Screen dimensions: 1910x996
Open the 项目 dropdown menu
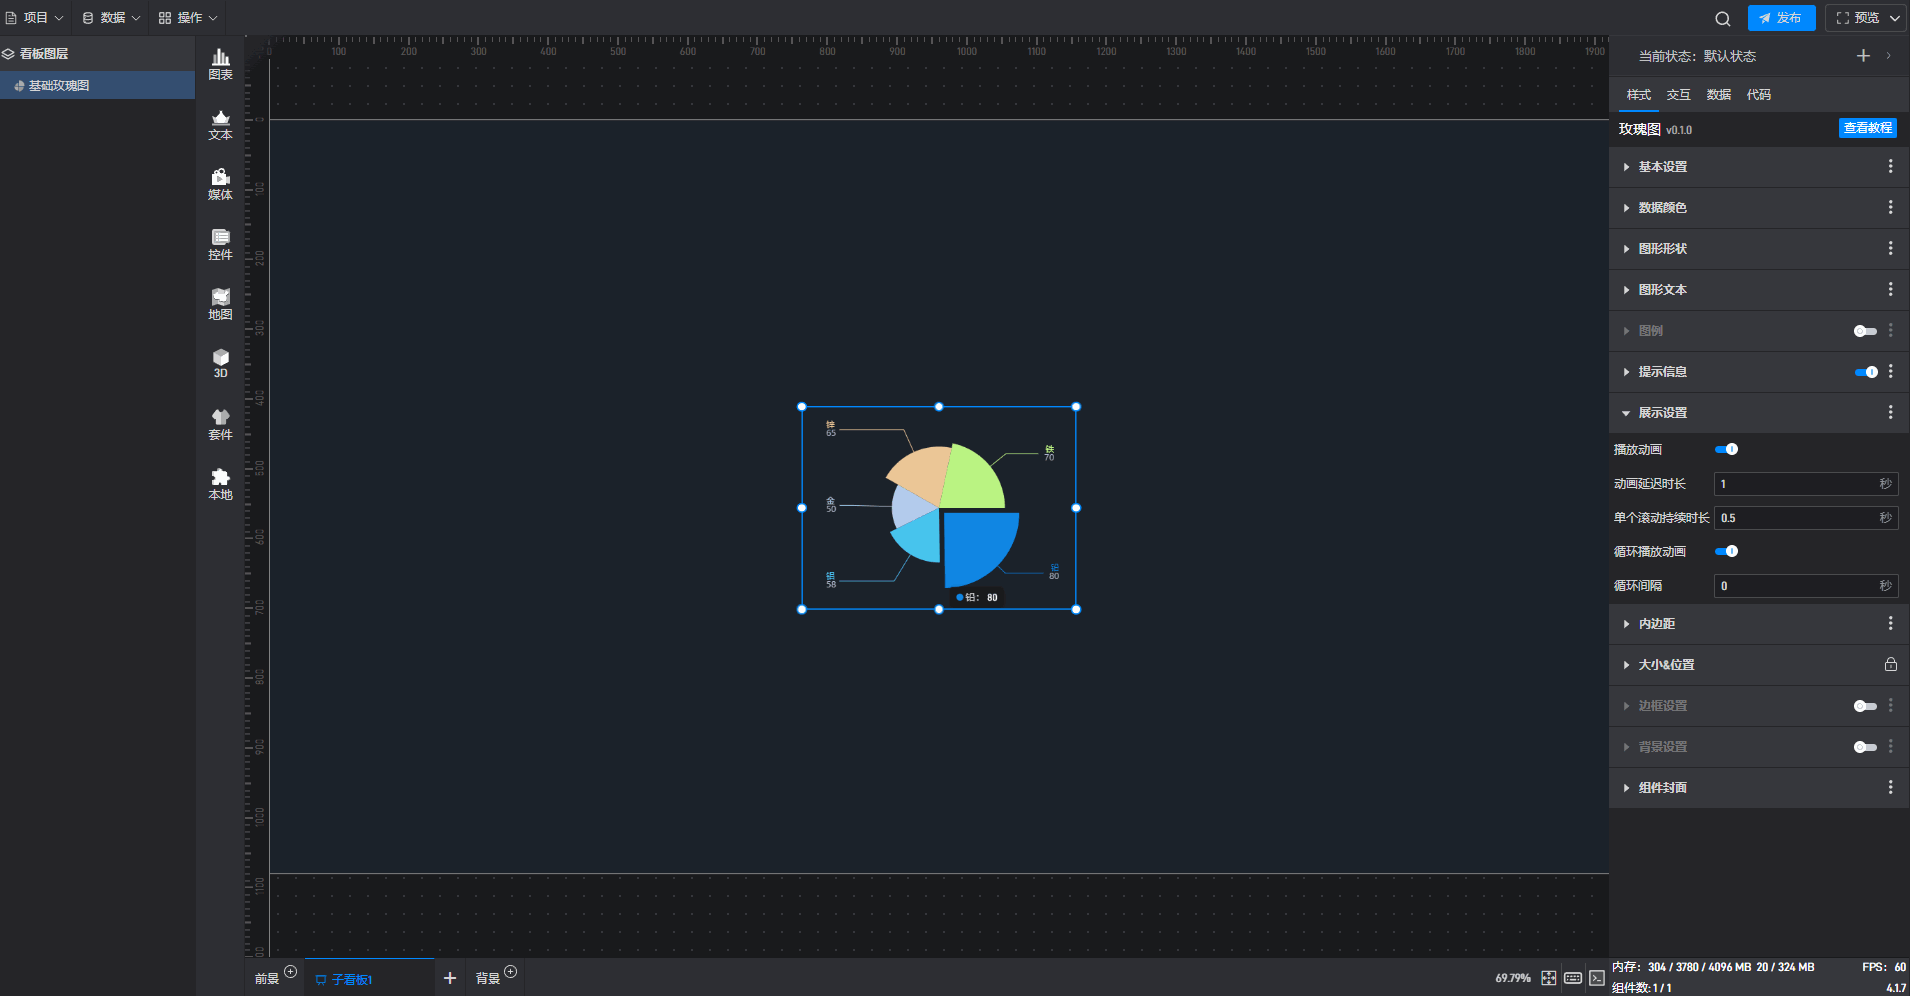[x=35, y=18]
